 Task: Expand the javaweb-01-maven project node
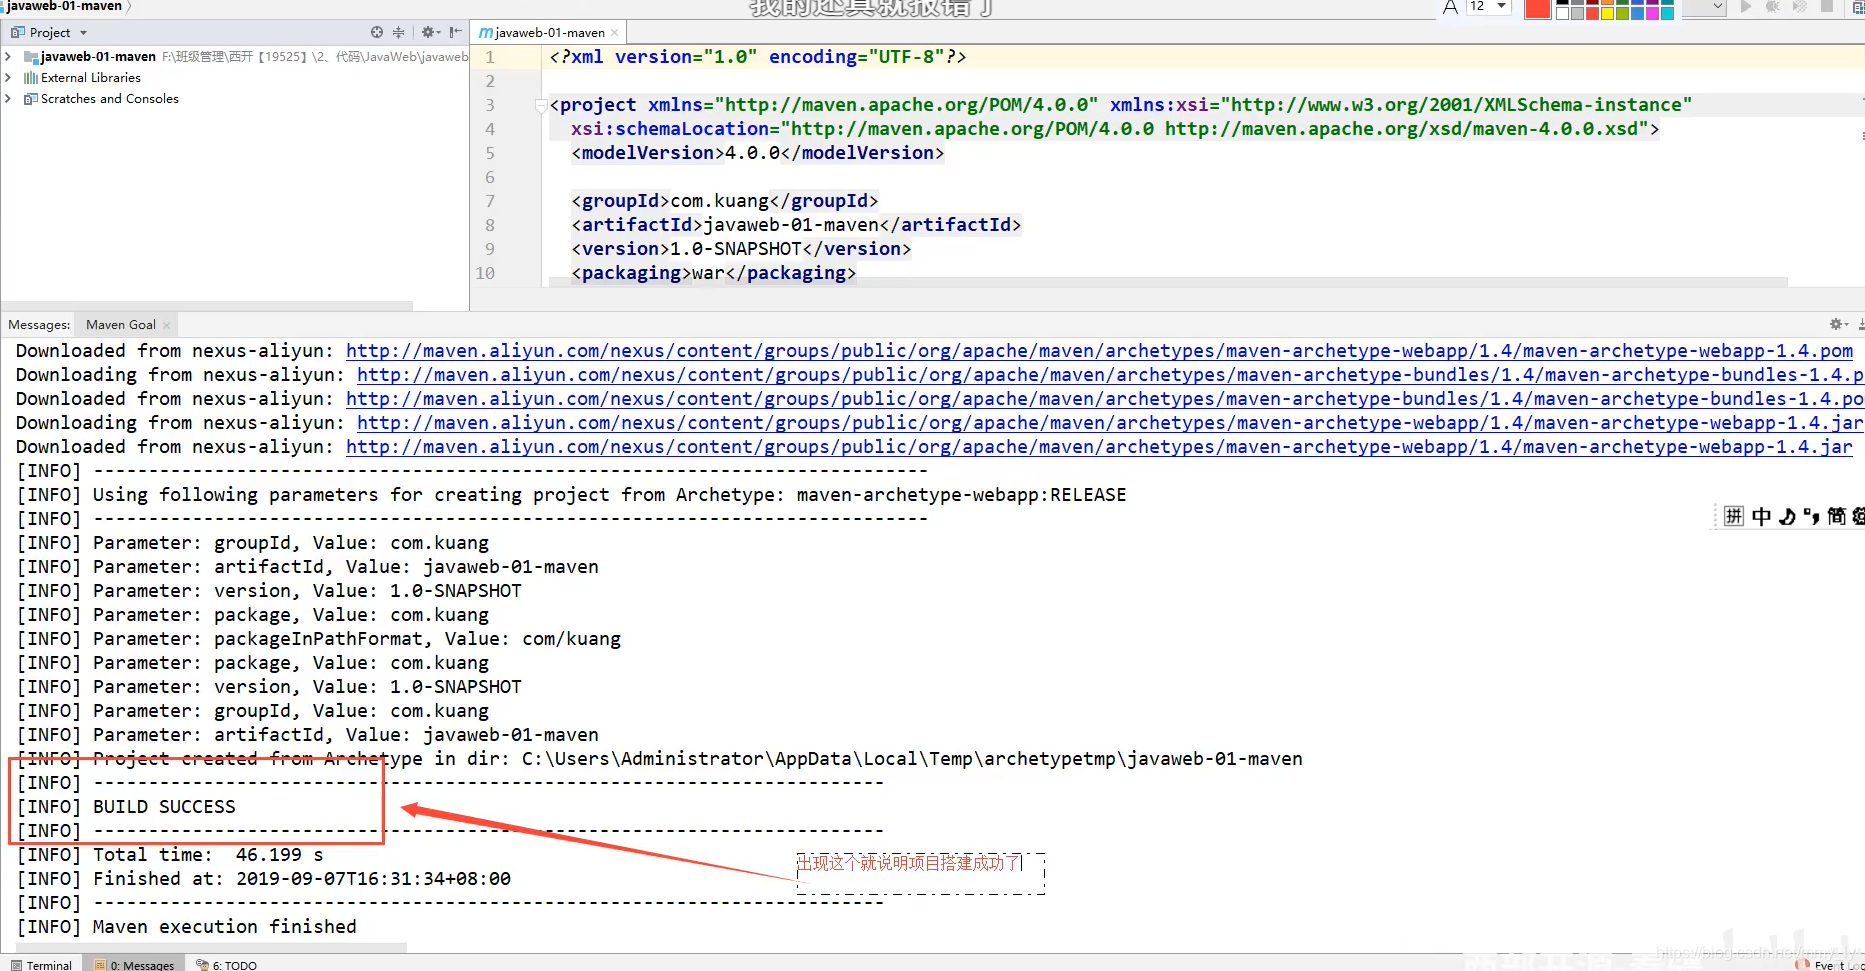9,57
